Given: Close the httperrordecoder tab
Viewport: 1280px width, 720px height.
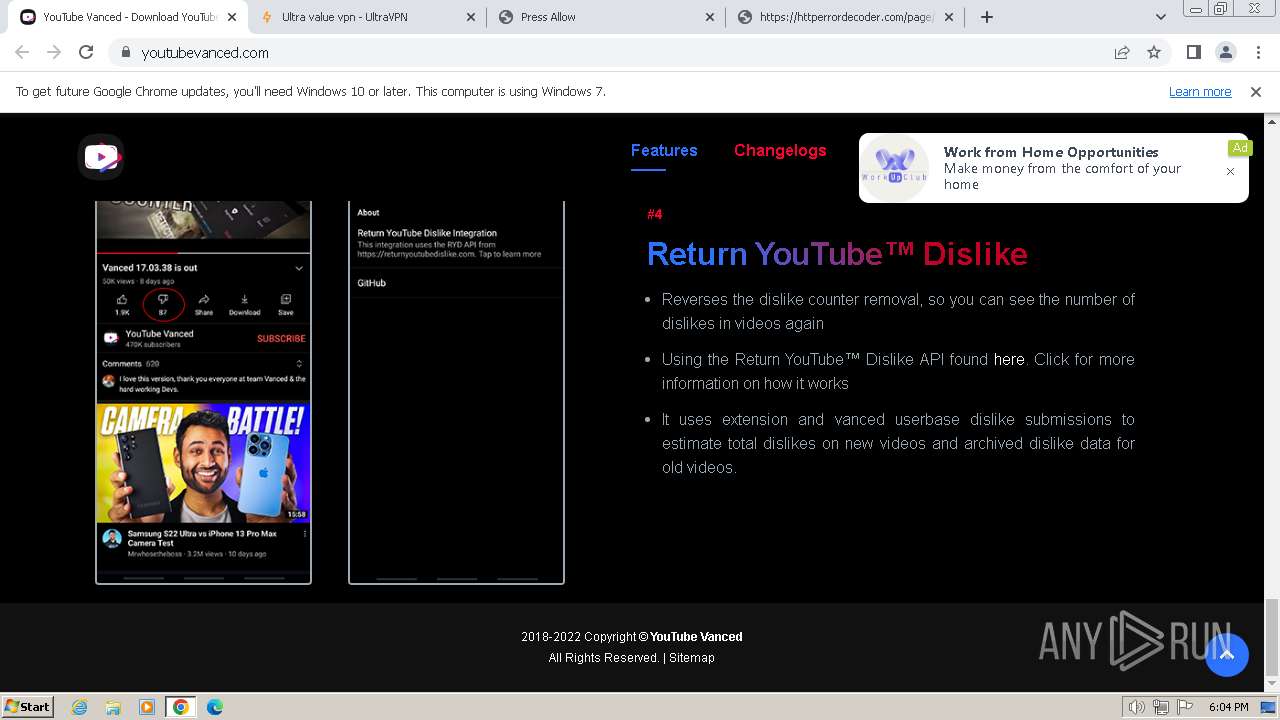Looking at the screenshot, I should point(948,17).
